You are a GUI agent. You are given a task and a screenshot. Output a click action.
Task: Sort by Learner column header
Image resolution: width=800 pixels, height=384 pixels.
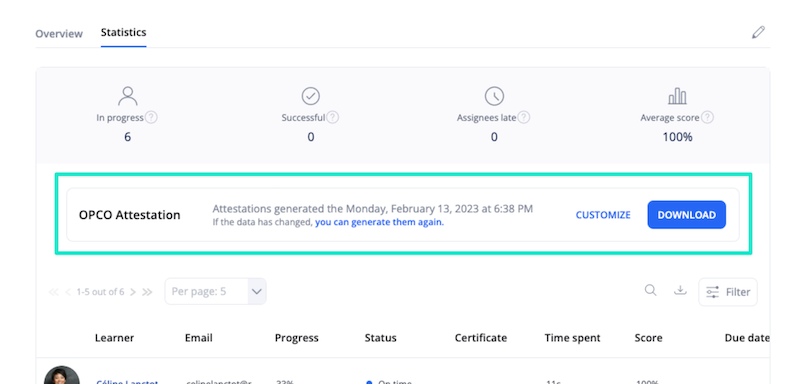(x=114, y=338)
